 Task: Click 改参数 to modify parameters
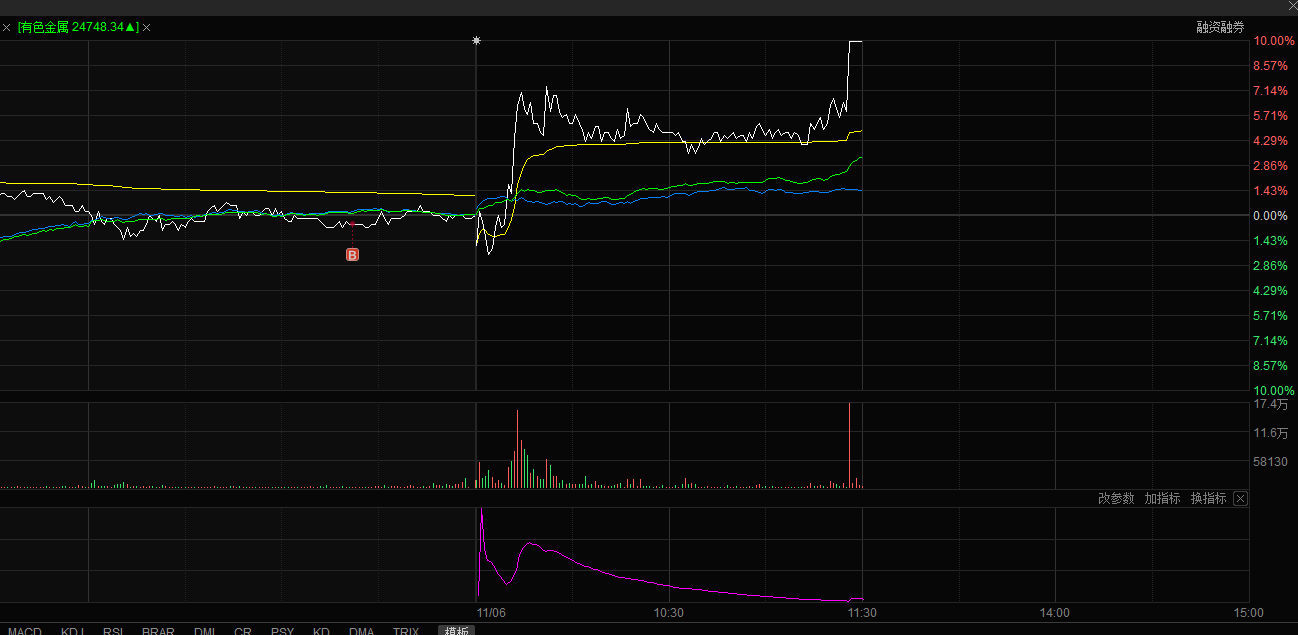point(1116,498)
